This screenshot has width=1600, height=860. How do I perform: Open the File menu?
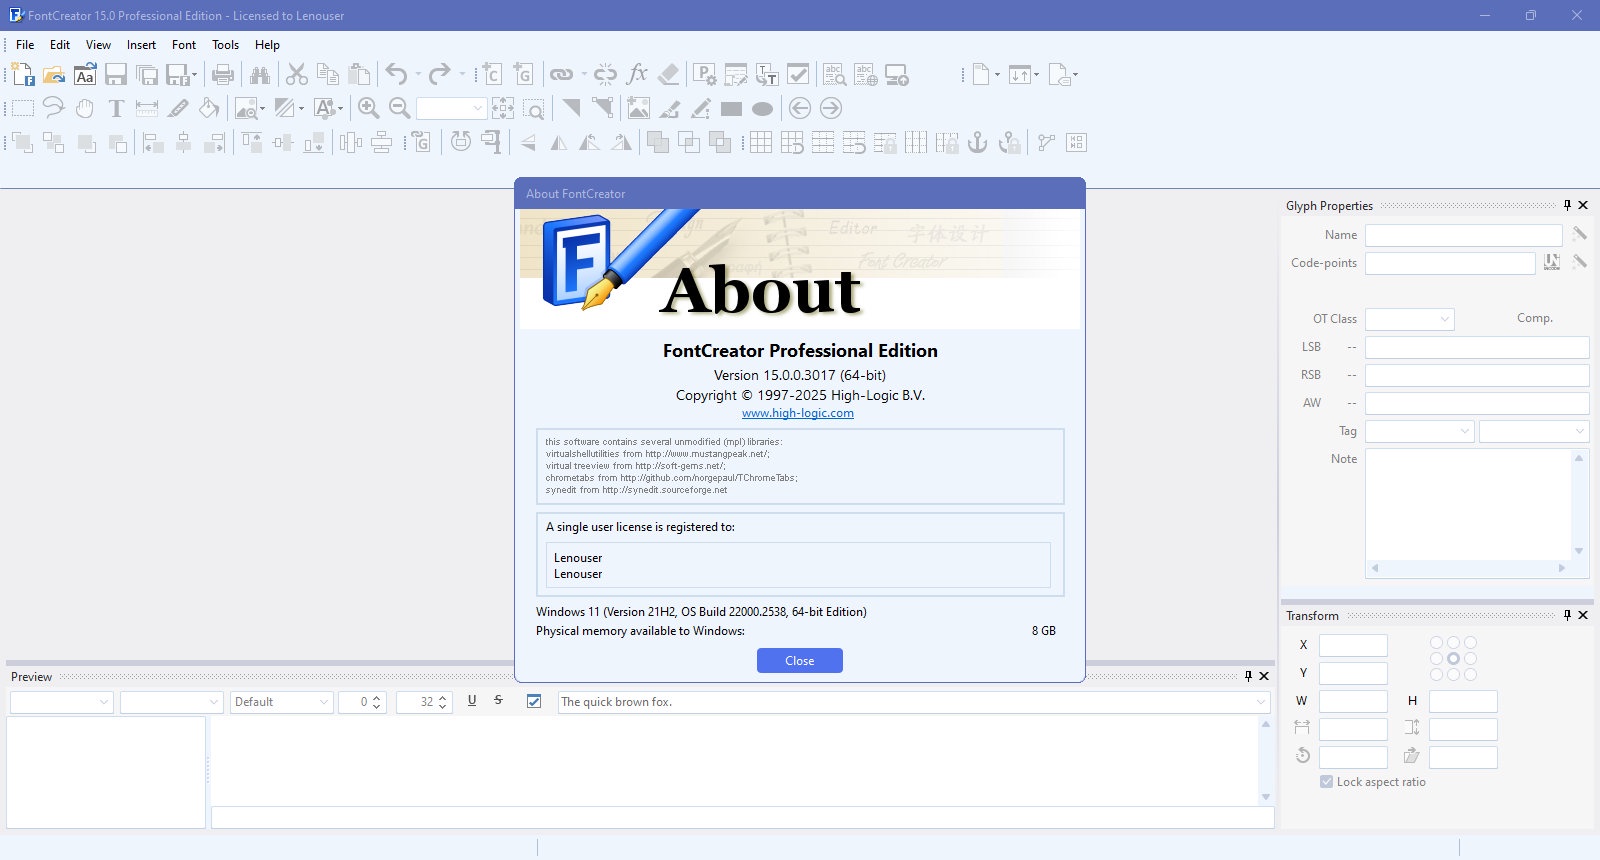coord(25,45)
